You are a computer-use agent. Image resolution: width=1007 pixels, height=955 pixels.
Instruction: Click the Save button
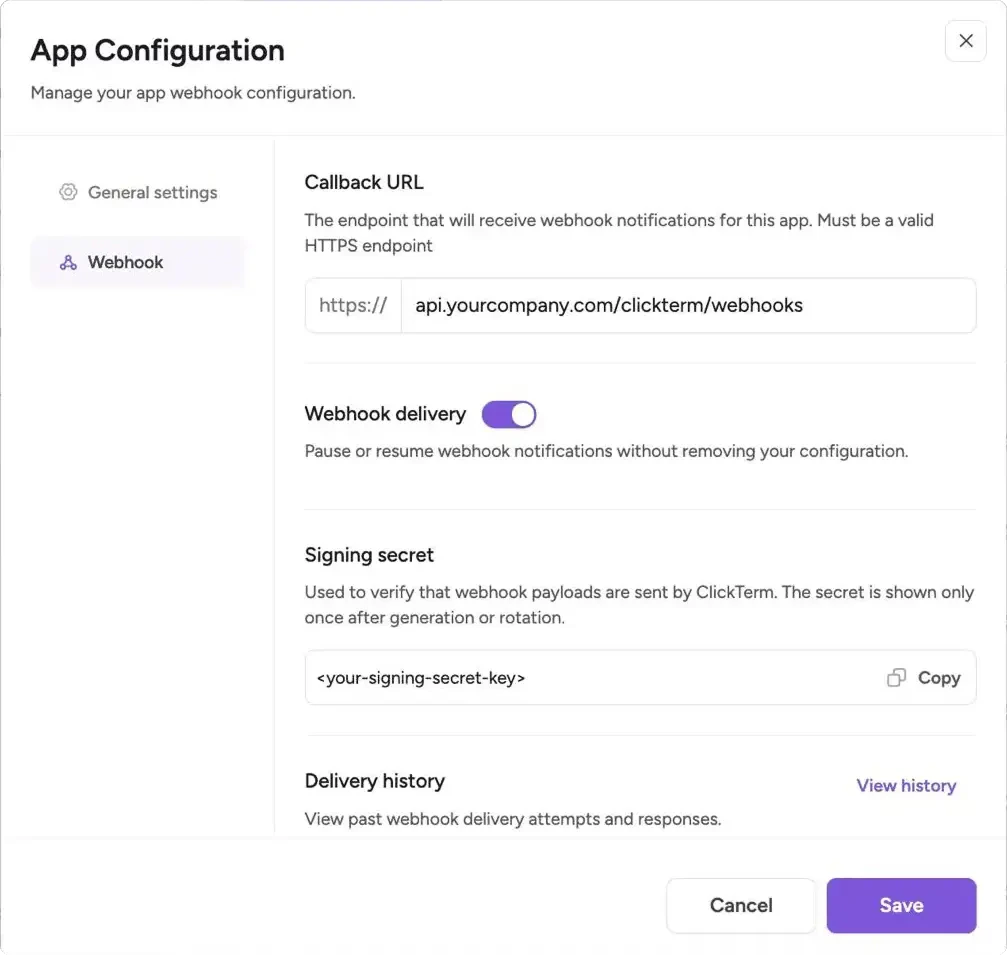pos(900,905)
